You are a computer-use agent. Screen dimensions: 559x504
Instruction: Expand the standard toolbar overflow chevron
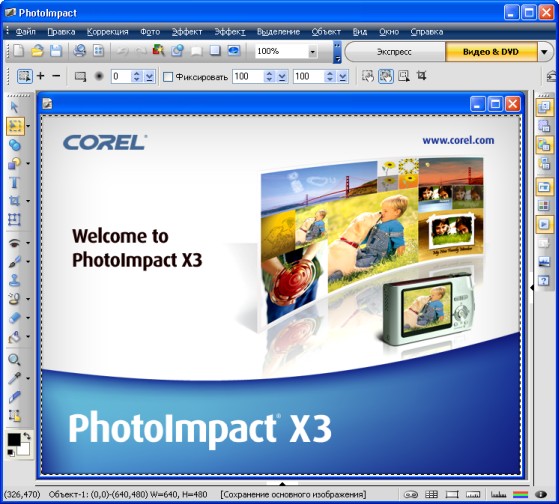337,52
